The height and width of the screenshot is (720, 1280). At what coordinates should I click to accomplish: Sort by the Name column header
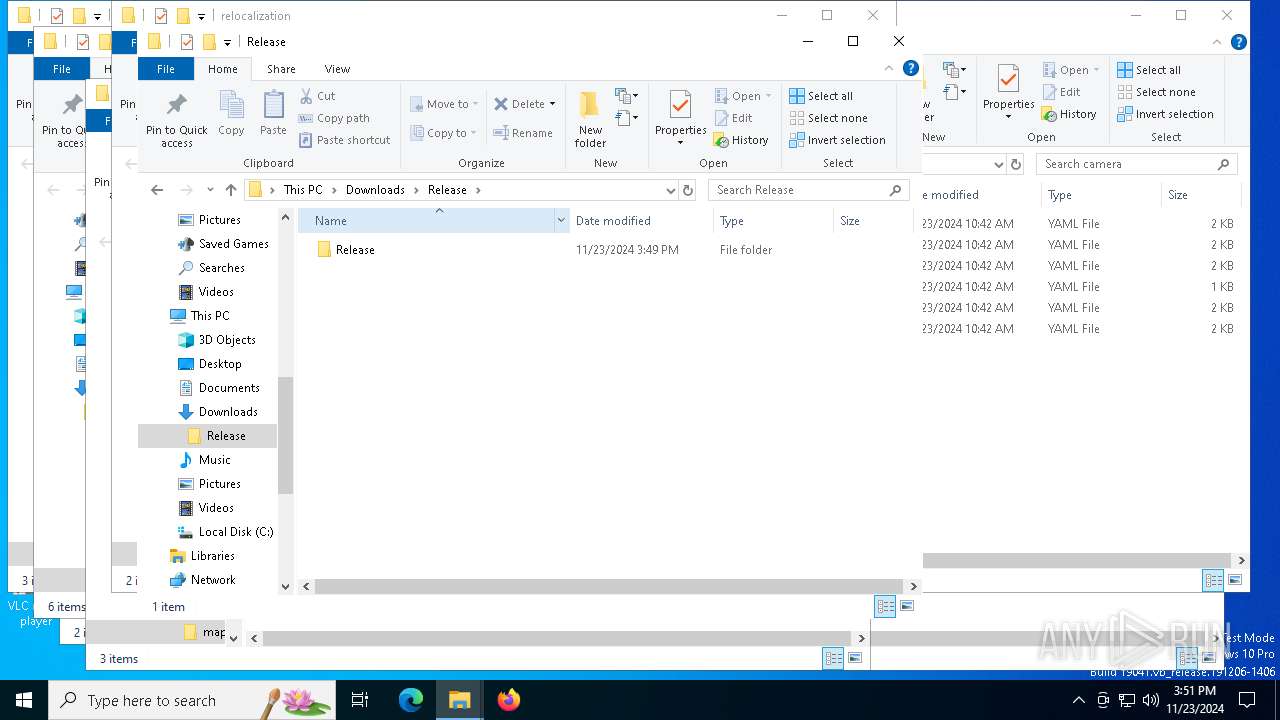point(425,221)
